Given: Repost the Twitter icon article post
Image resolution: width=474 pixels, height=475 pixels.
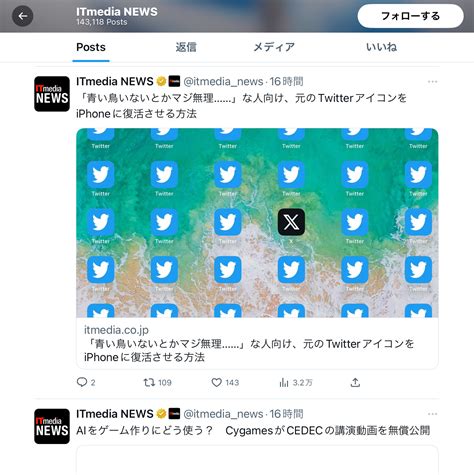Looking at the screenshot, I should (149, 382).
